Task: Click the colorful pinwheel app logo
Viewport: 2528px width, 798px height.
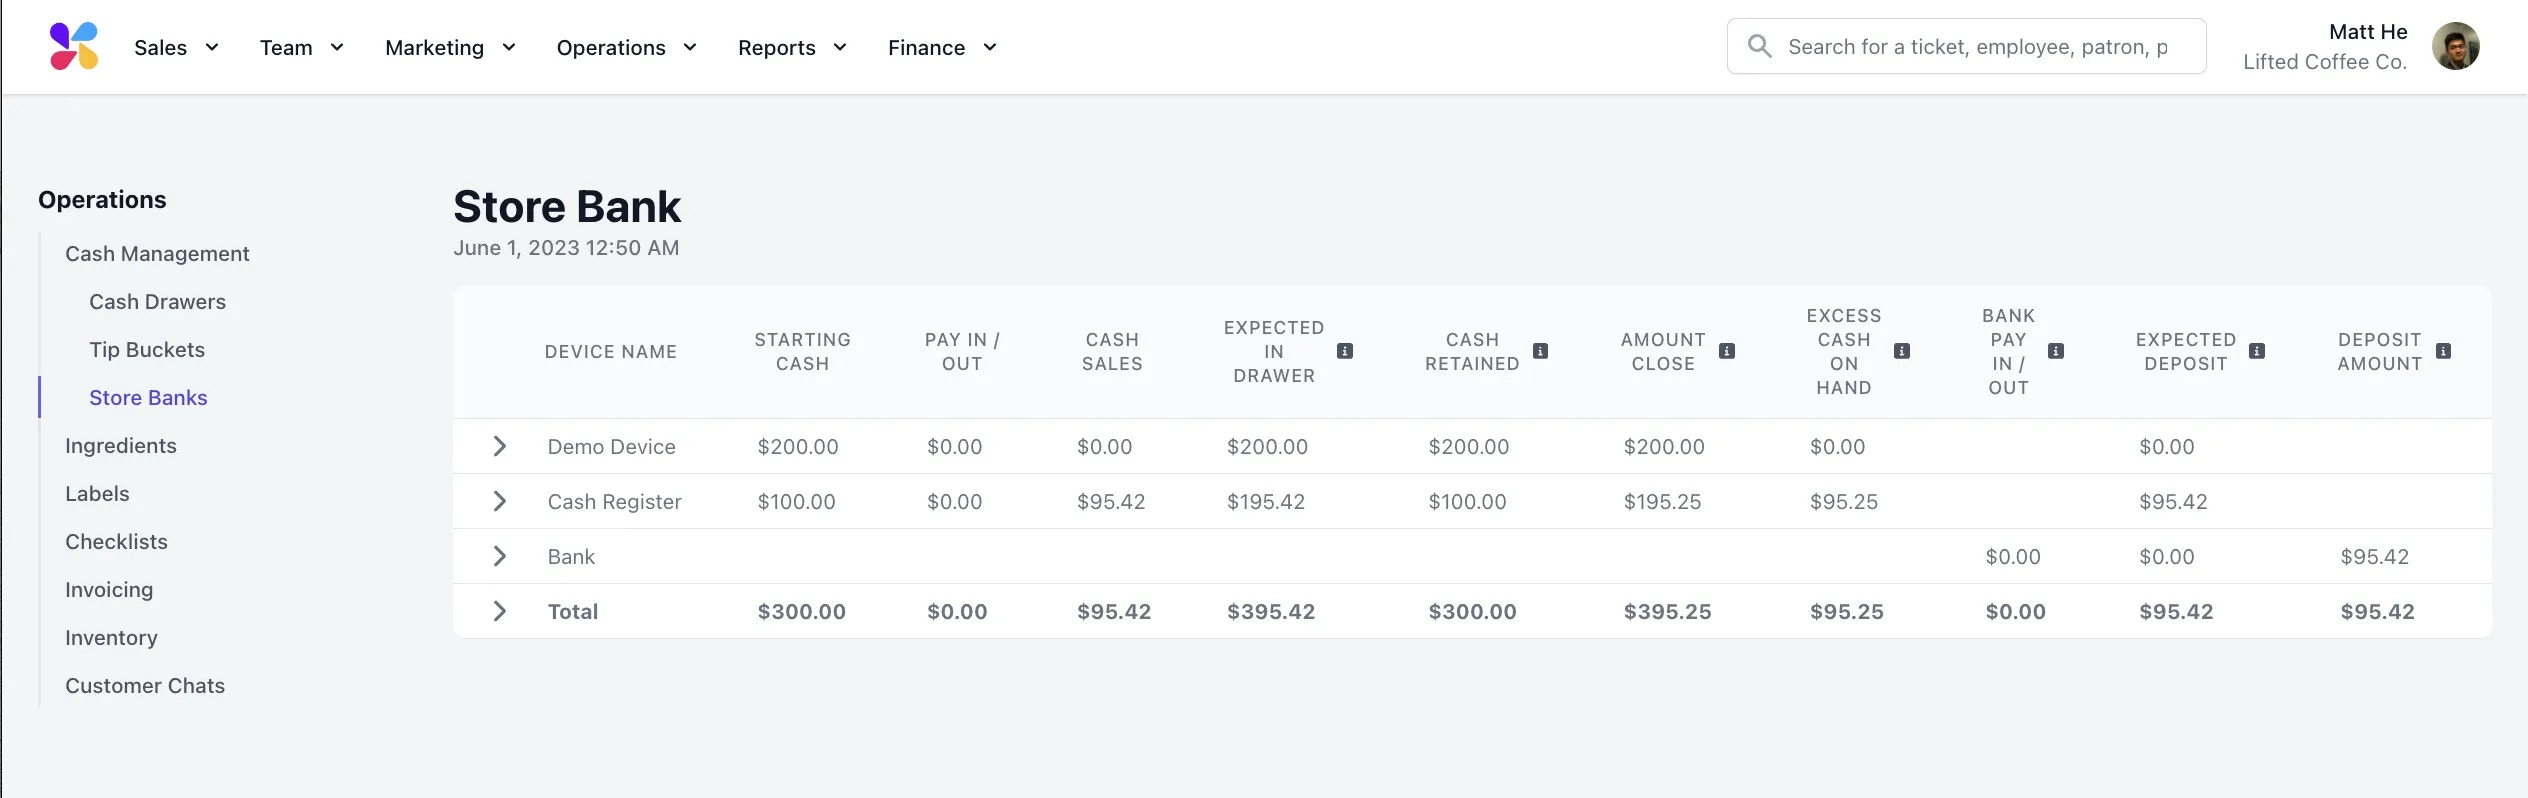Action: click(74, 46)
